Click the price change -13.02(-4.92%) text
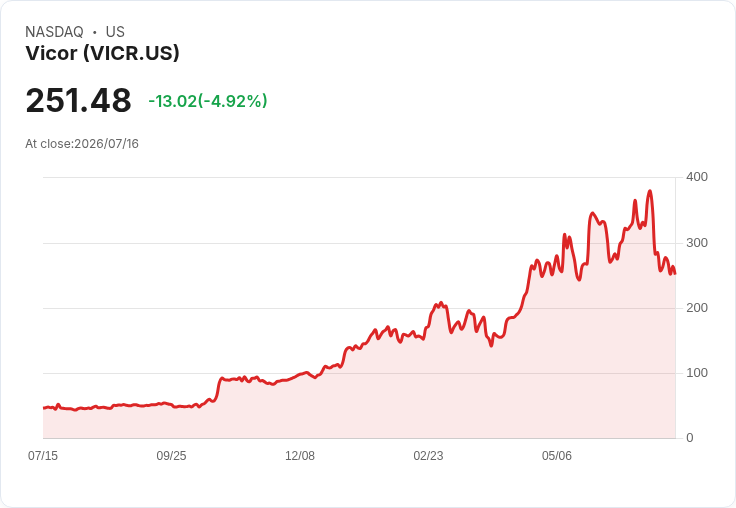736x508 pixels. pyautogui.click(x=208, y=101)
